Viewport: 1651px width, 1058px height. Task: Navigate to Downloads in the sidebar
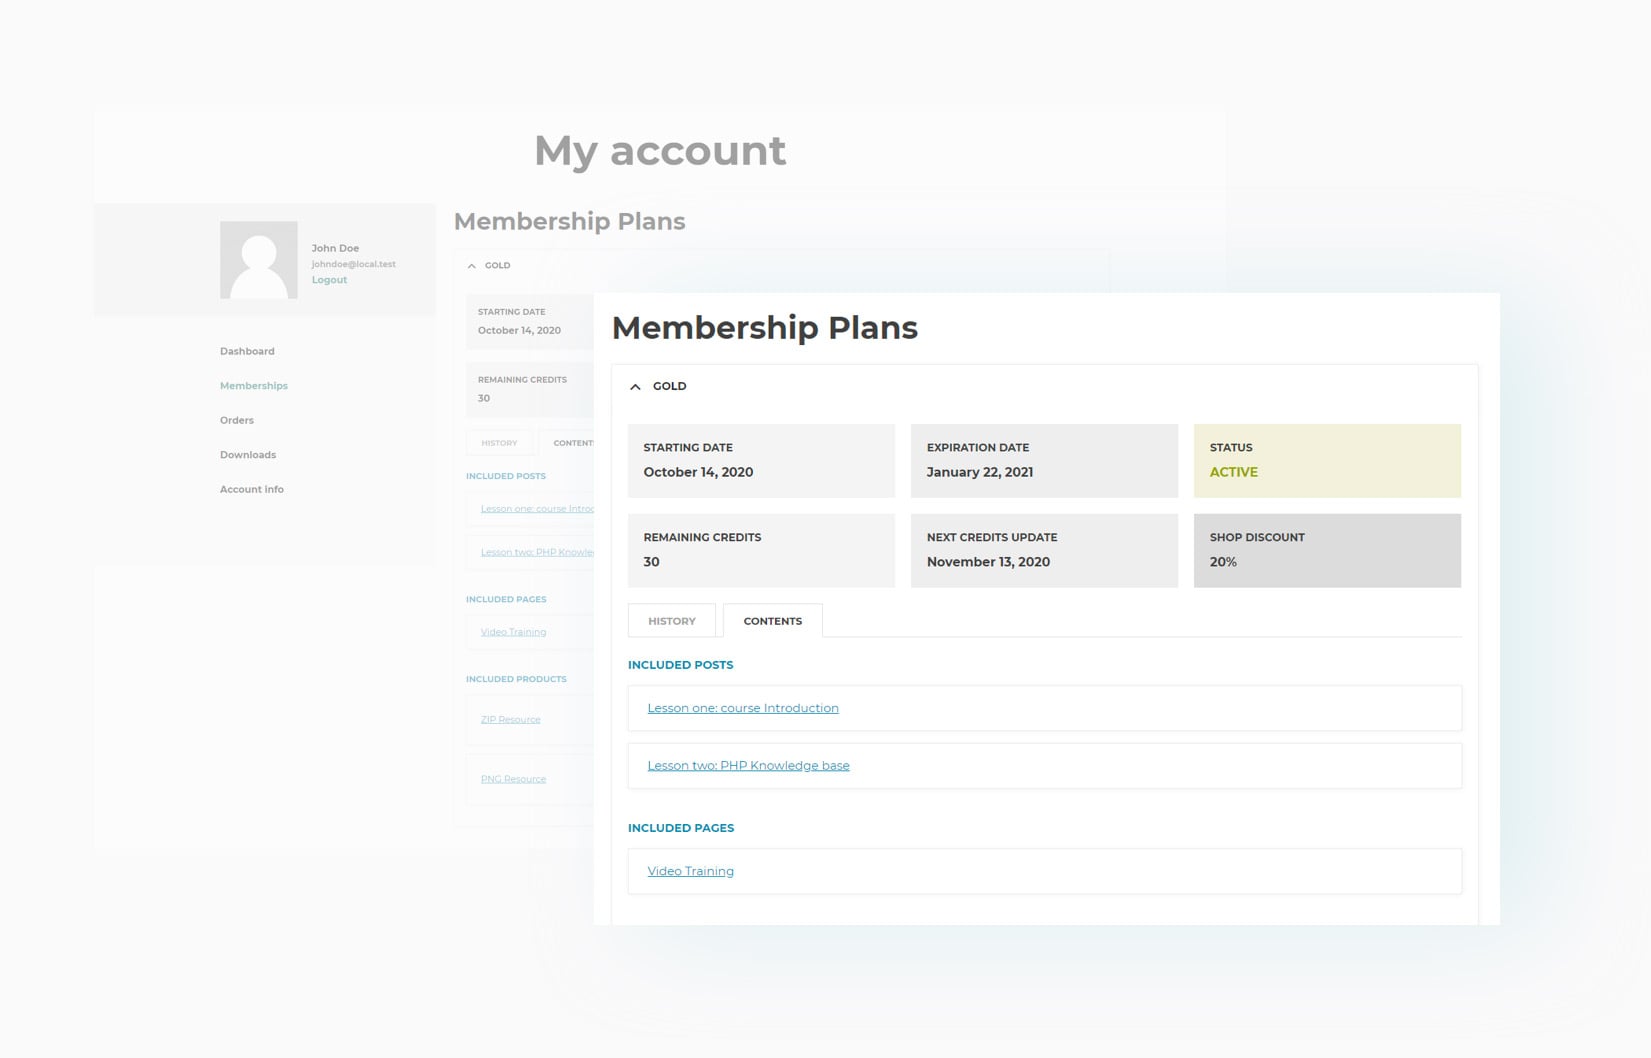248,455
